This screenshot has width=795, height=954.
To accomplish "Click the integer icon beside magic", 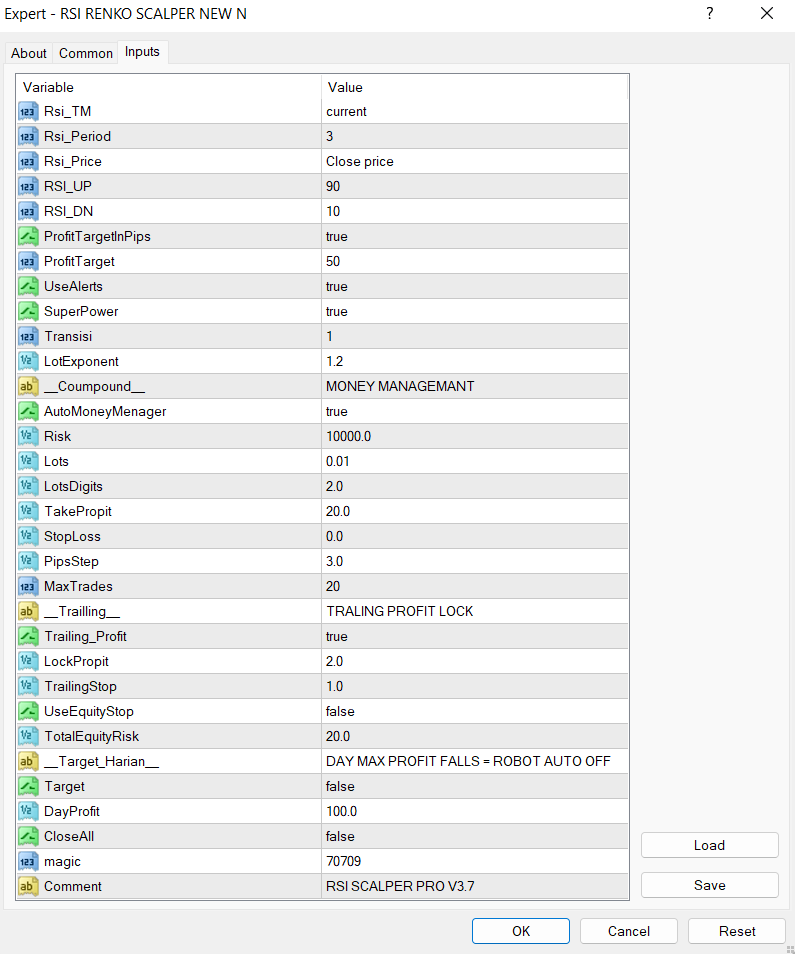I will pos(28,861).
